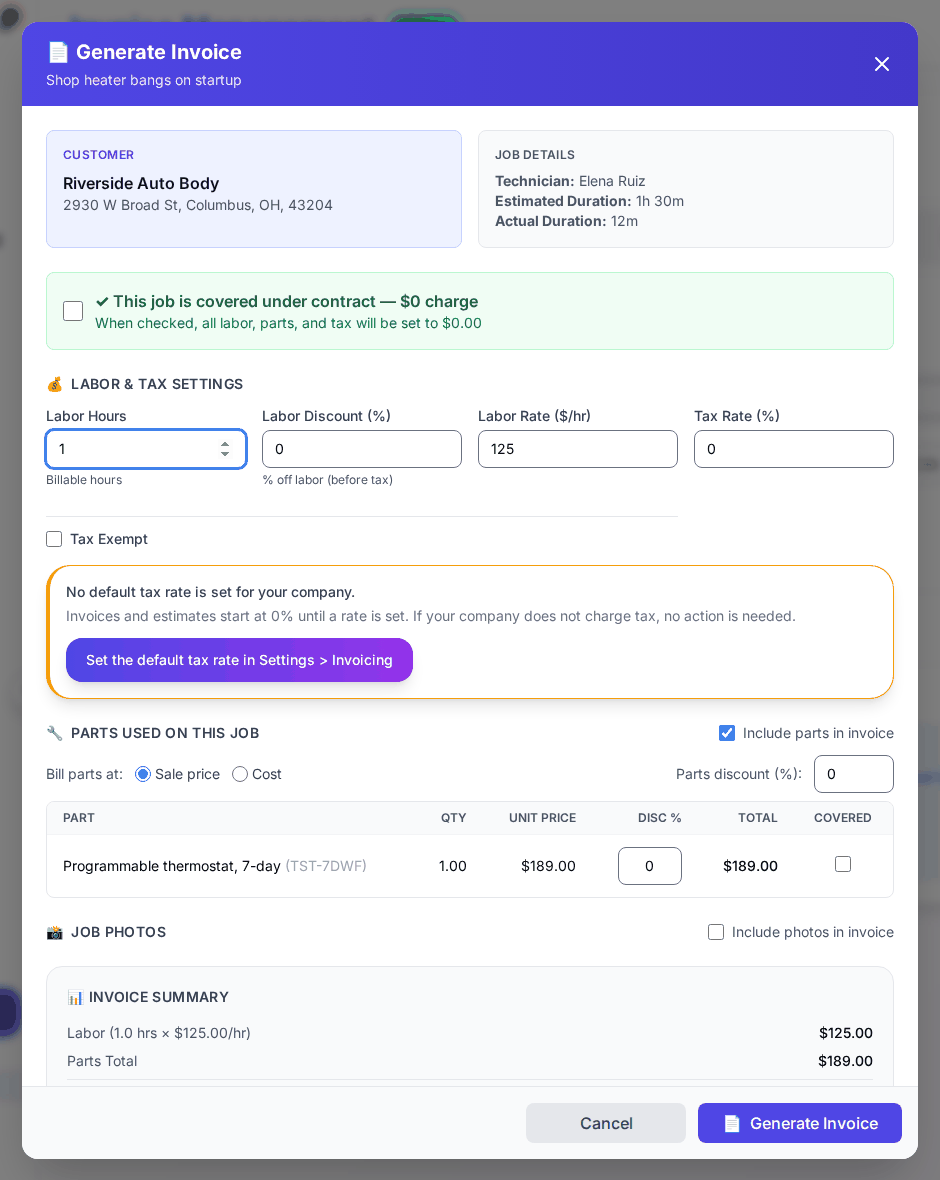Click the Cancel button
Screen dimensions: 940x1180
point(606,1124)
